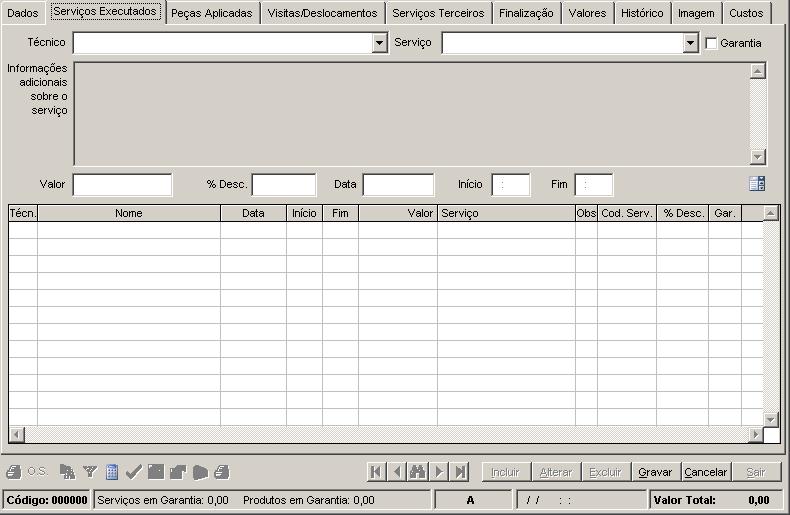Screen dimensions: 790x515
Task: Click the grid horizontal scrollbar left arrow
Action: click(17, 434)
